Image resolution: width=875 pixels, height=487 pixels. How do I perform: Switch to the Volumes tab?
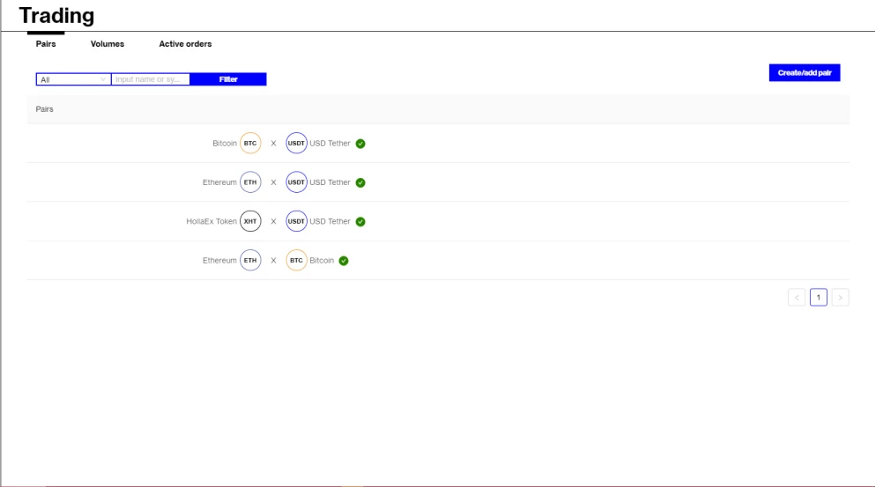point(107,44)
